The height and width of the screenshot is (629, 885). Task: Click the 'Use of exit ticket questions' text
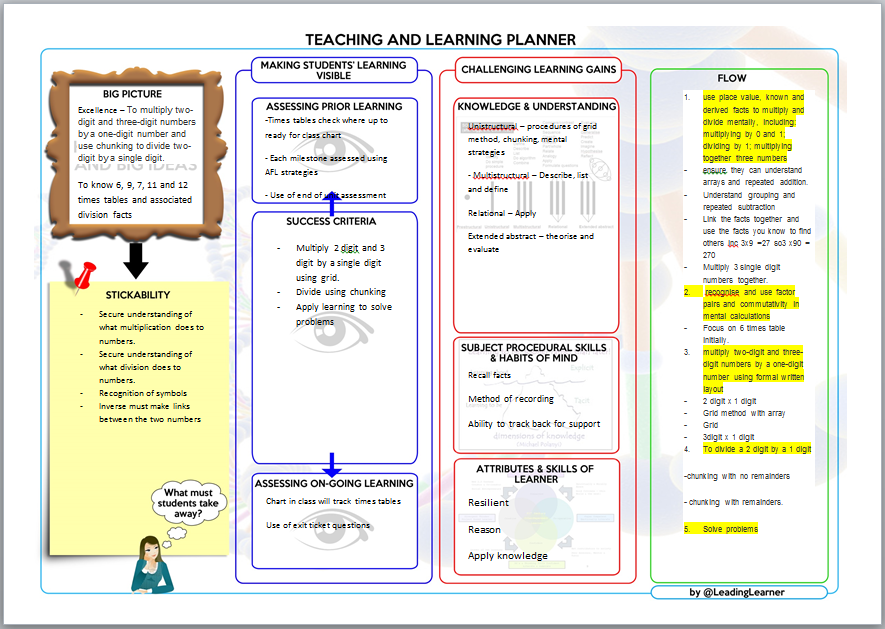tap(317, 525)
